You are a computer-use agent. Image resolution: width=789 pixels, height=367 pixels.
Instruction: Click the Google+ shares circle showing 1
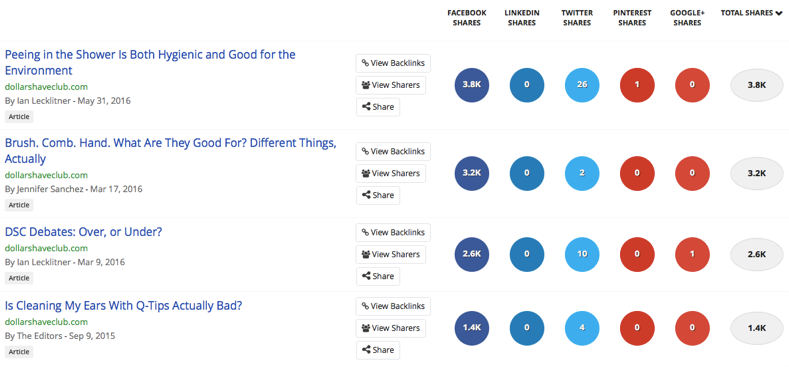pos(692,255)
